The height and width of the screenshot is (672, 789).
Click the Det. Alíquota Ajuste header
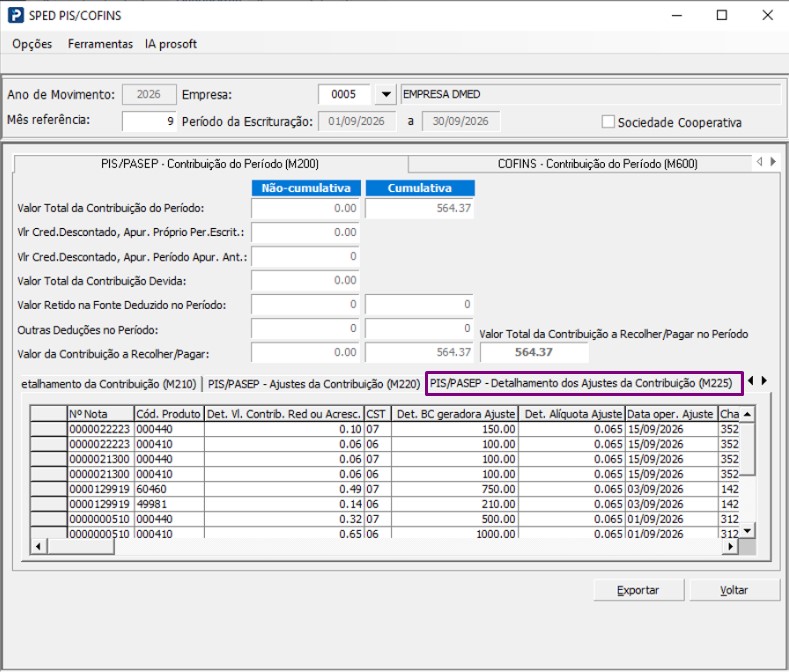(x=572, y=414)
